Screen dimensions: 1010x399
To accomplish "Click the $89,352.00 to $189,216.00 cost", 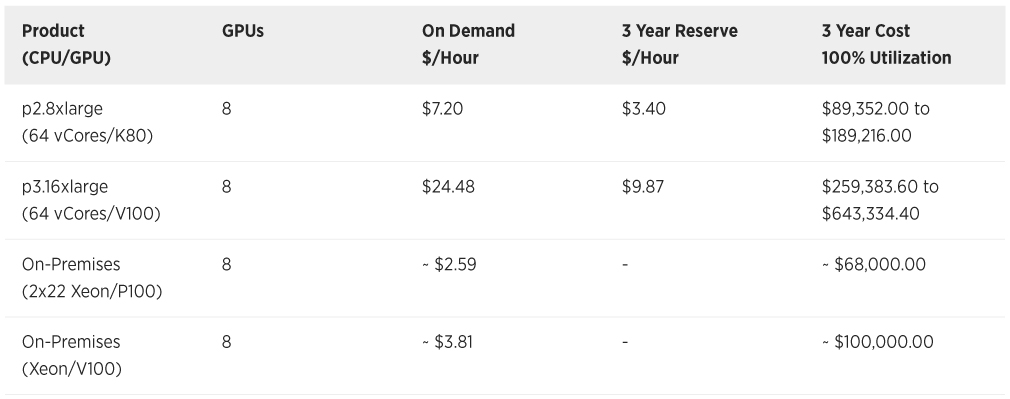I will (x=875, y=122).
